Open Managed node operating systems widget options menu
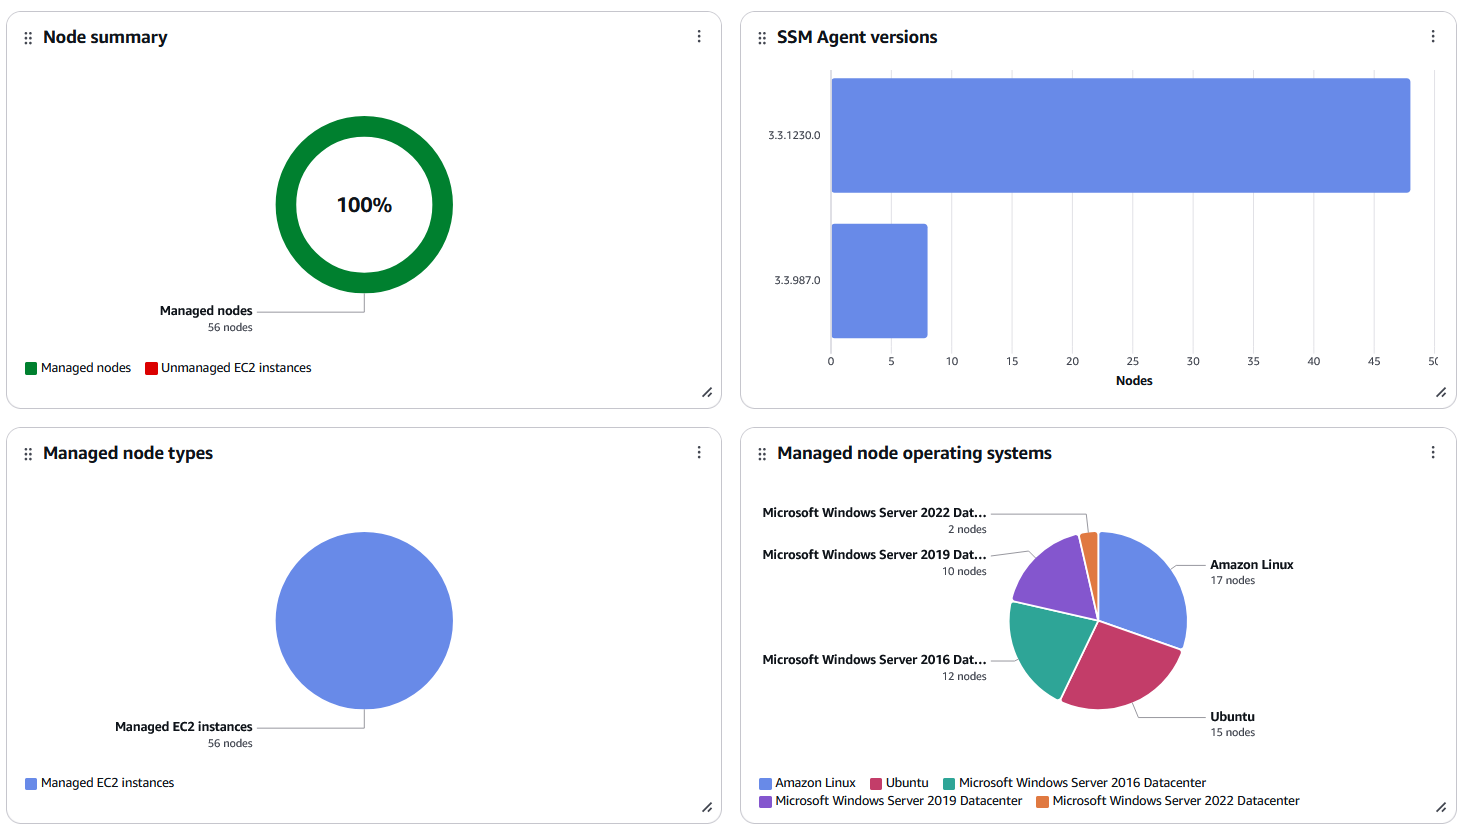Viewport: 1465px width, 831px height. click(x=1433, y=453)
